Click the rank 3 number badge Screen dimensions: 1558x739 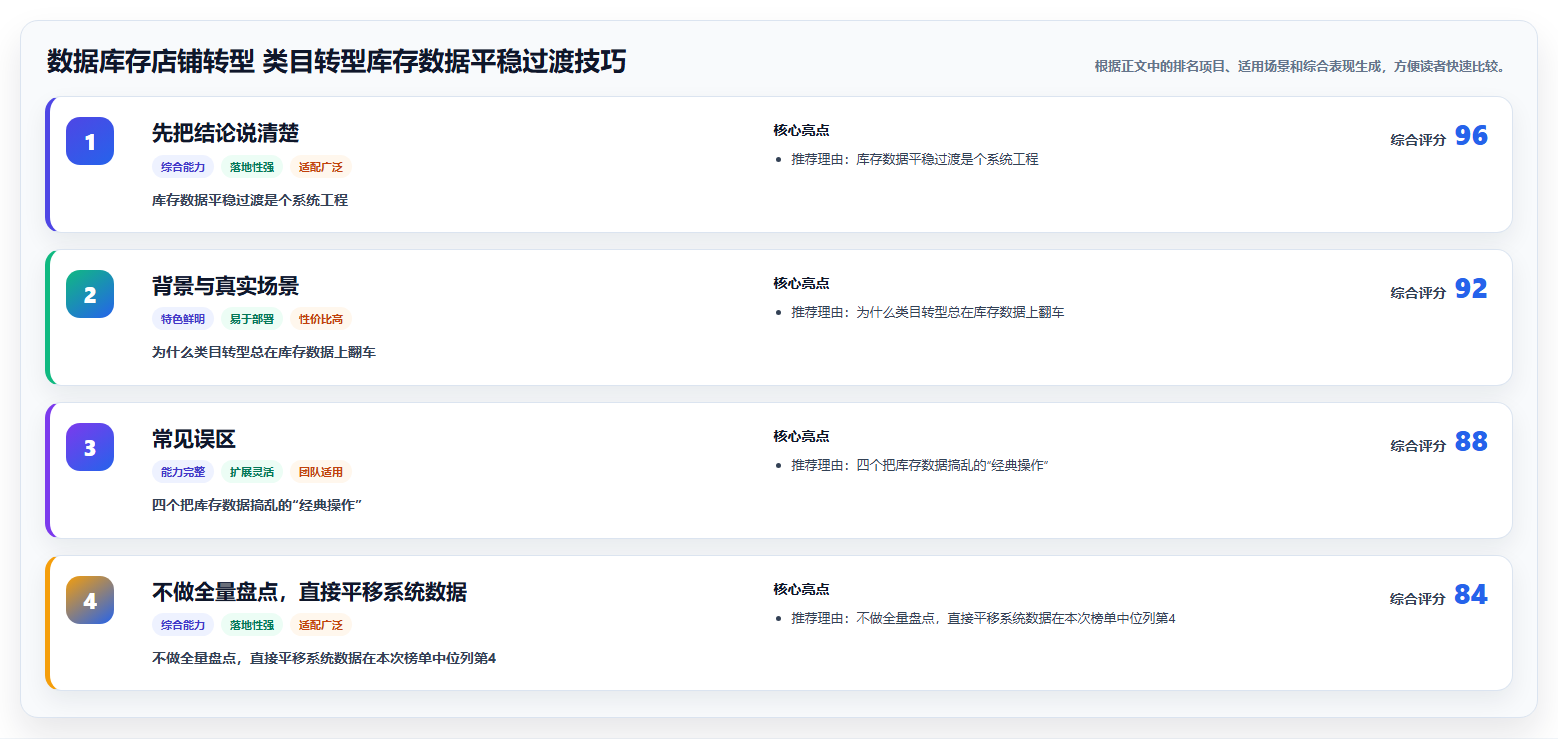click(90, 447)
